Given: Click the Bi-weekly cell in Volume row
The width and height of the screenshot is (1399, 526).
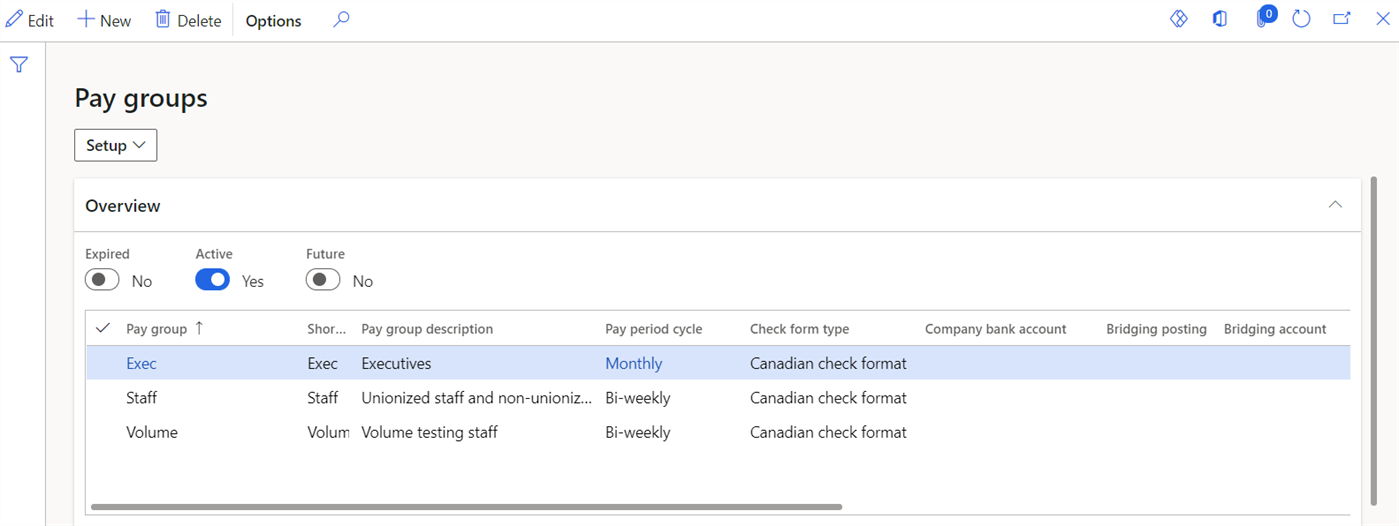Looking at the screenshot, I should (637, 433).
